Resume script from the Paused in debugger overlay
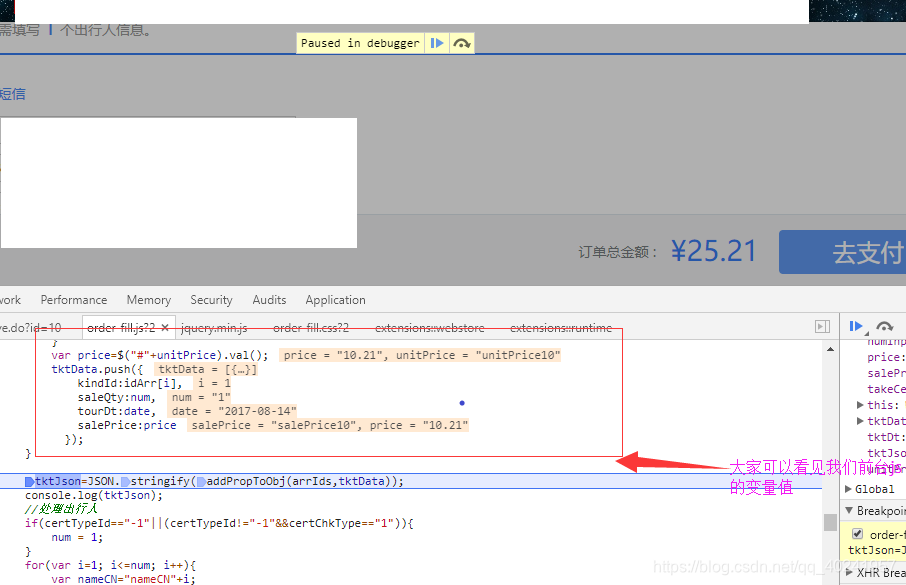The image size is (906, 585). coord(437,43)
